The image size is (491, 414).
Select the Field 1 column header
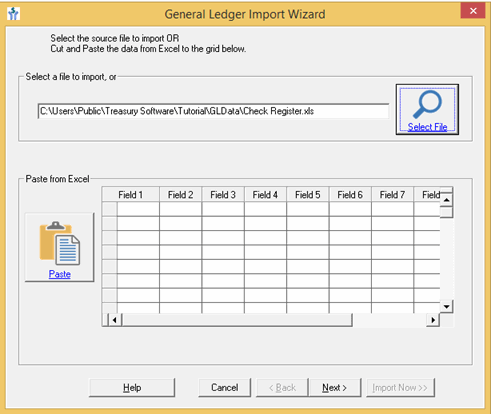pos(131,195)
